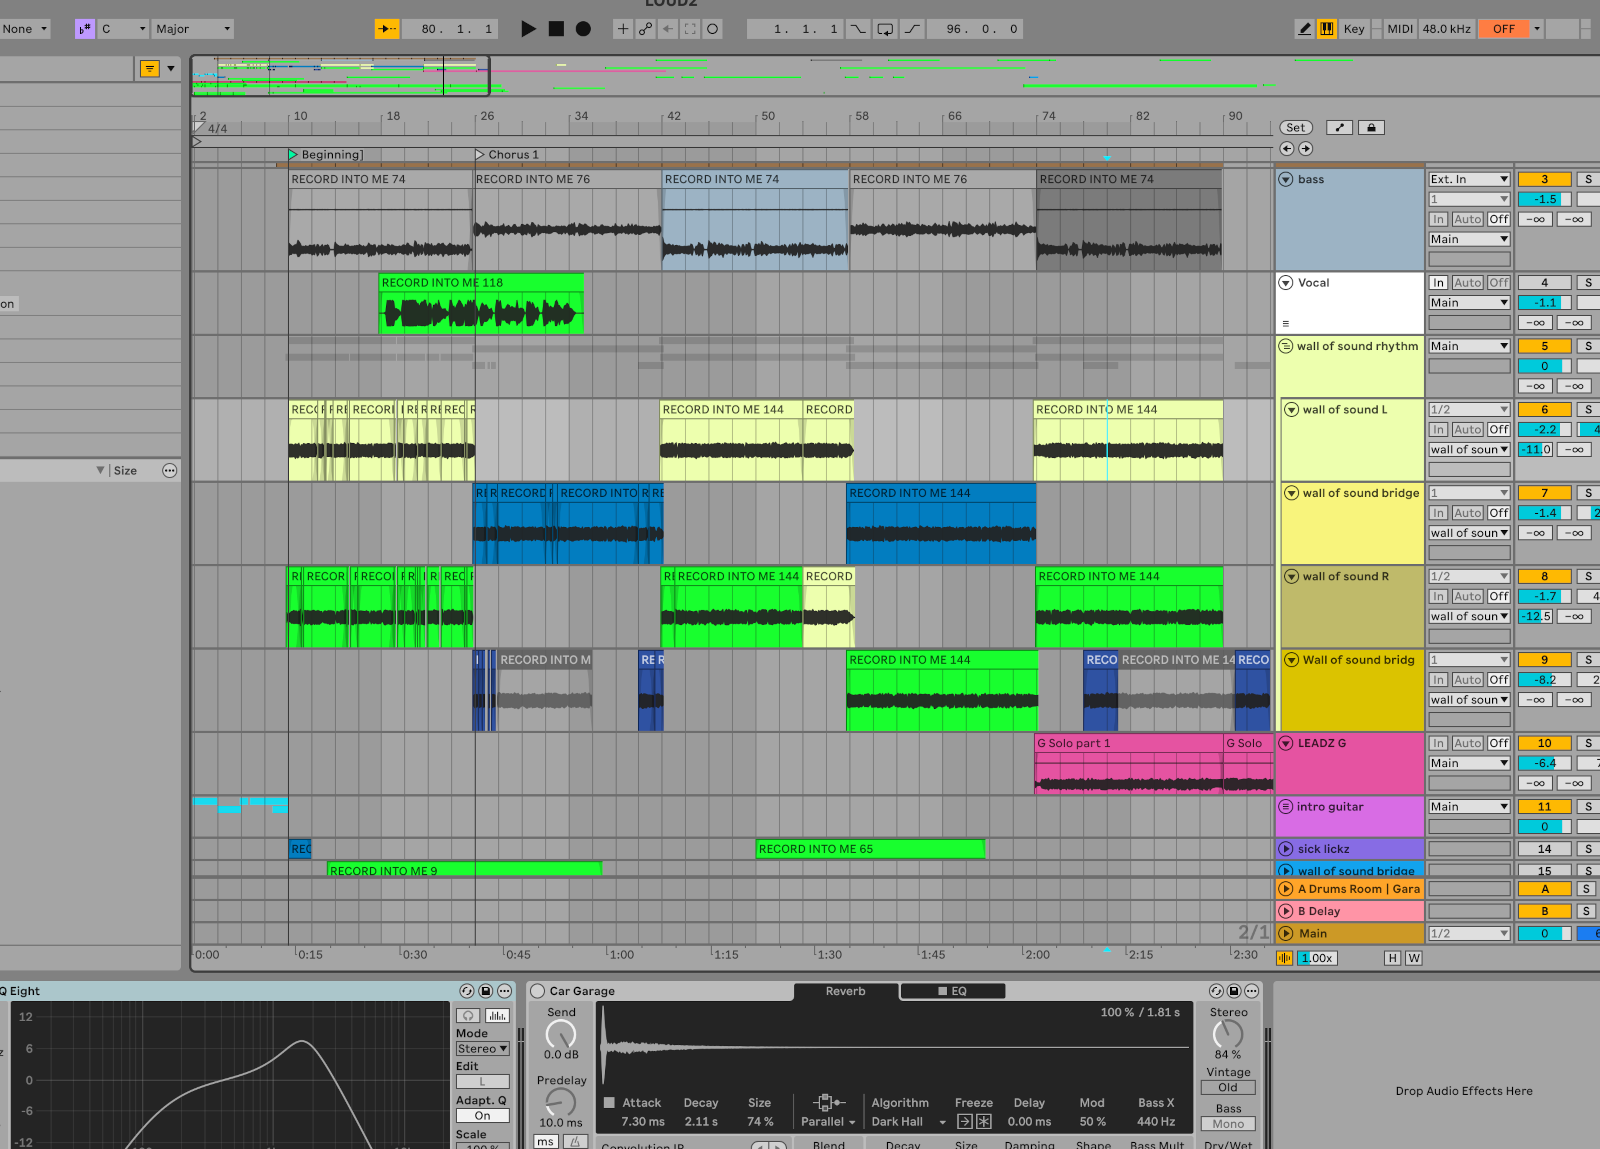Click the lock envelopes icon
Screen dimensions: 1600x1149
(x=1372, y=127)
